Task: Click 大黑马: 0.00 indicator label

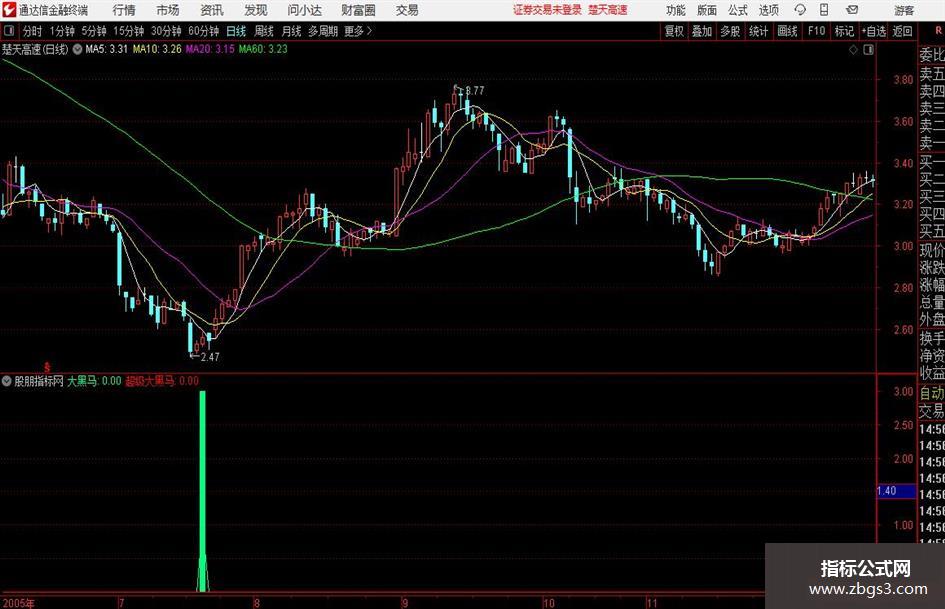Action: (94, 380)
